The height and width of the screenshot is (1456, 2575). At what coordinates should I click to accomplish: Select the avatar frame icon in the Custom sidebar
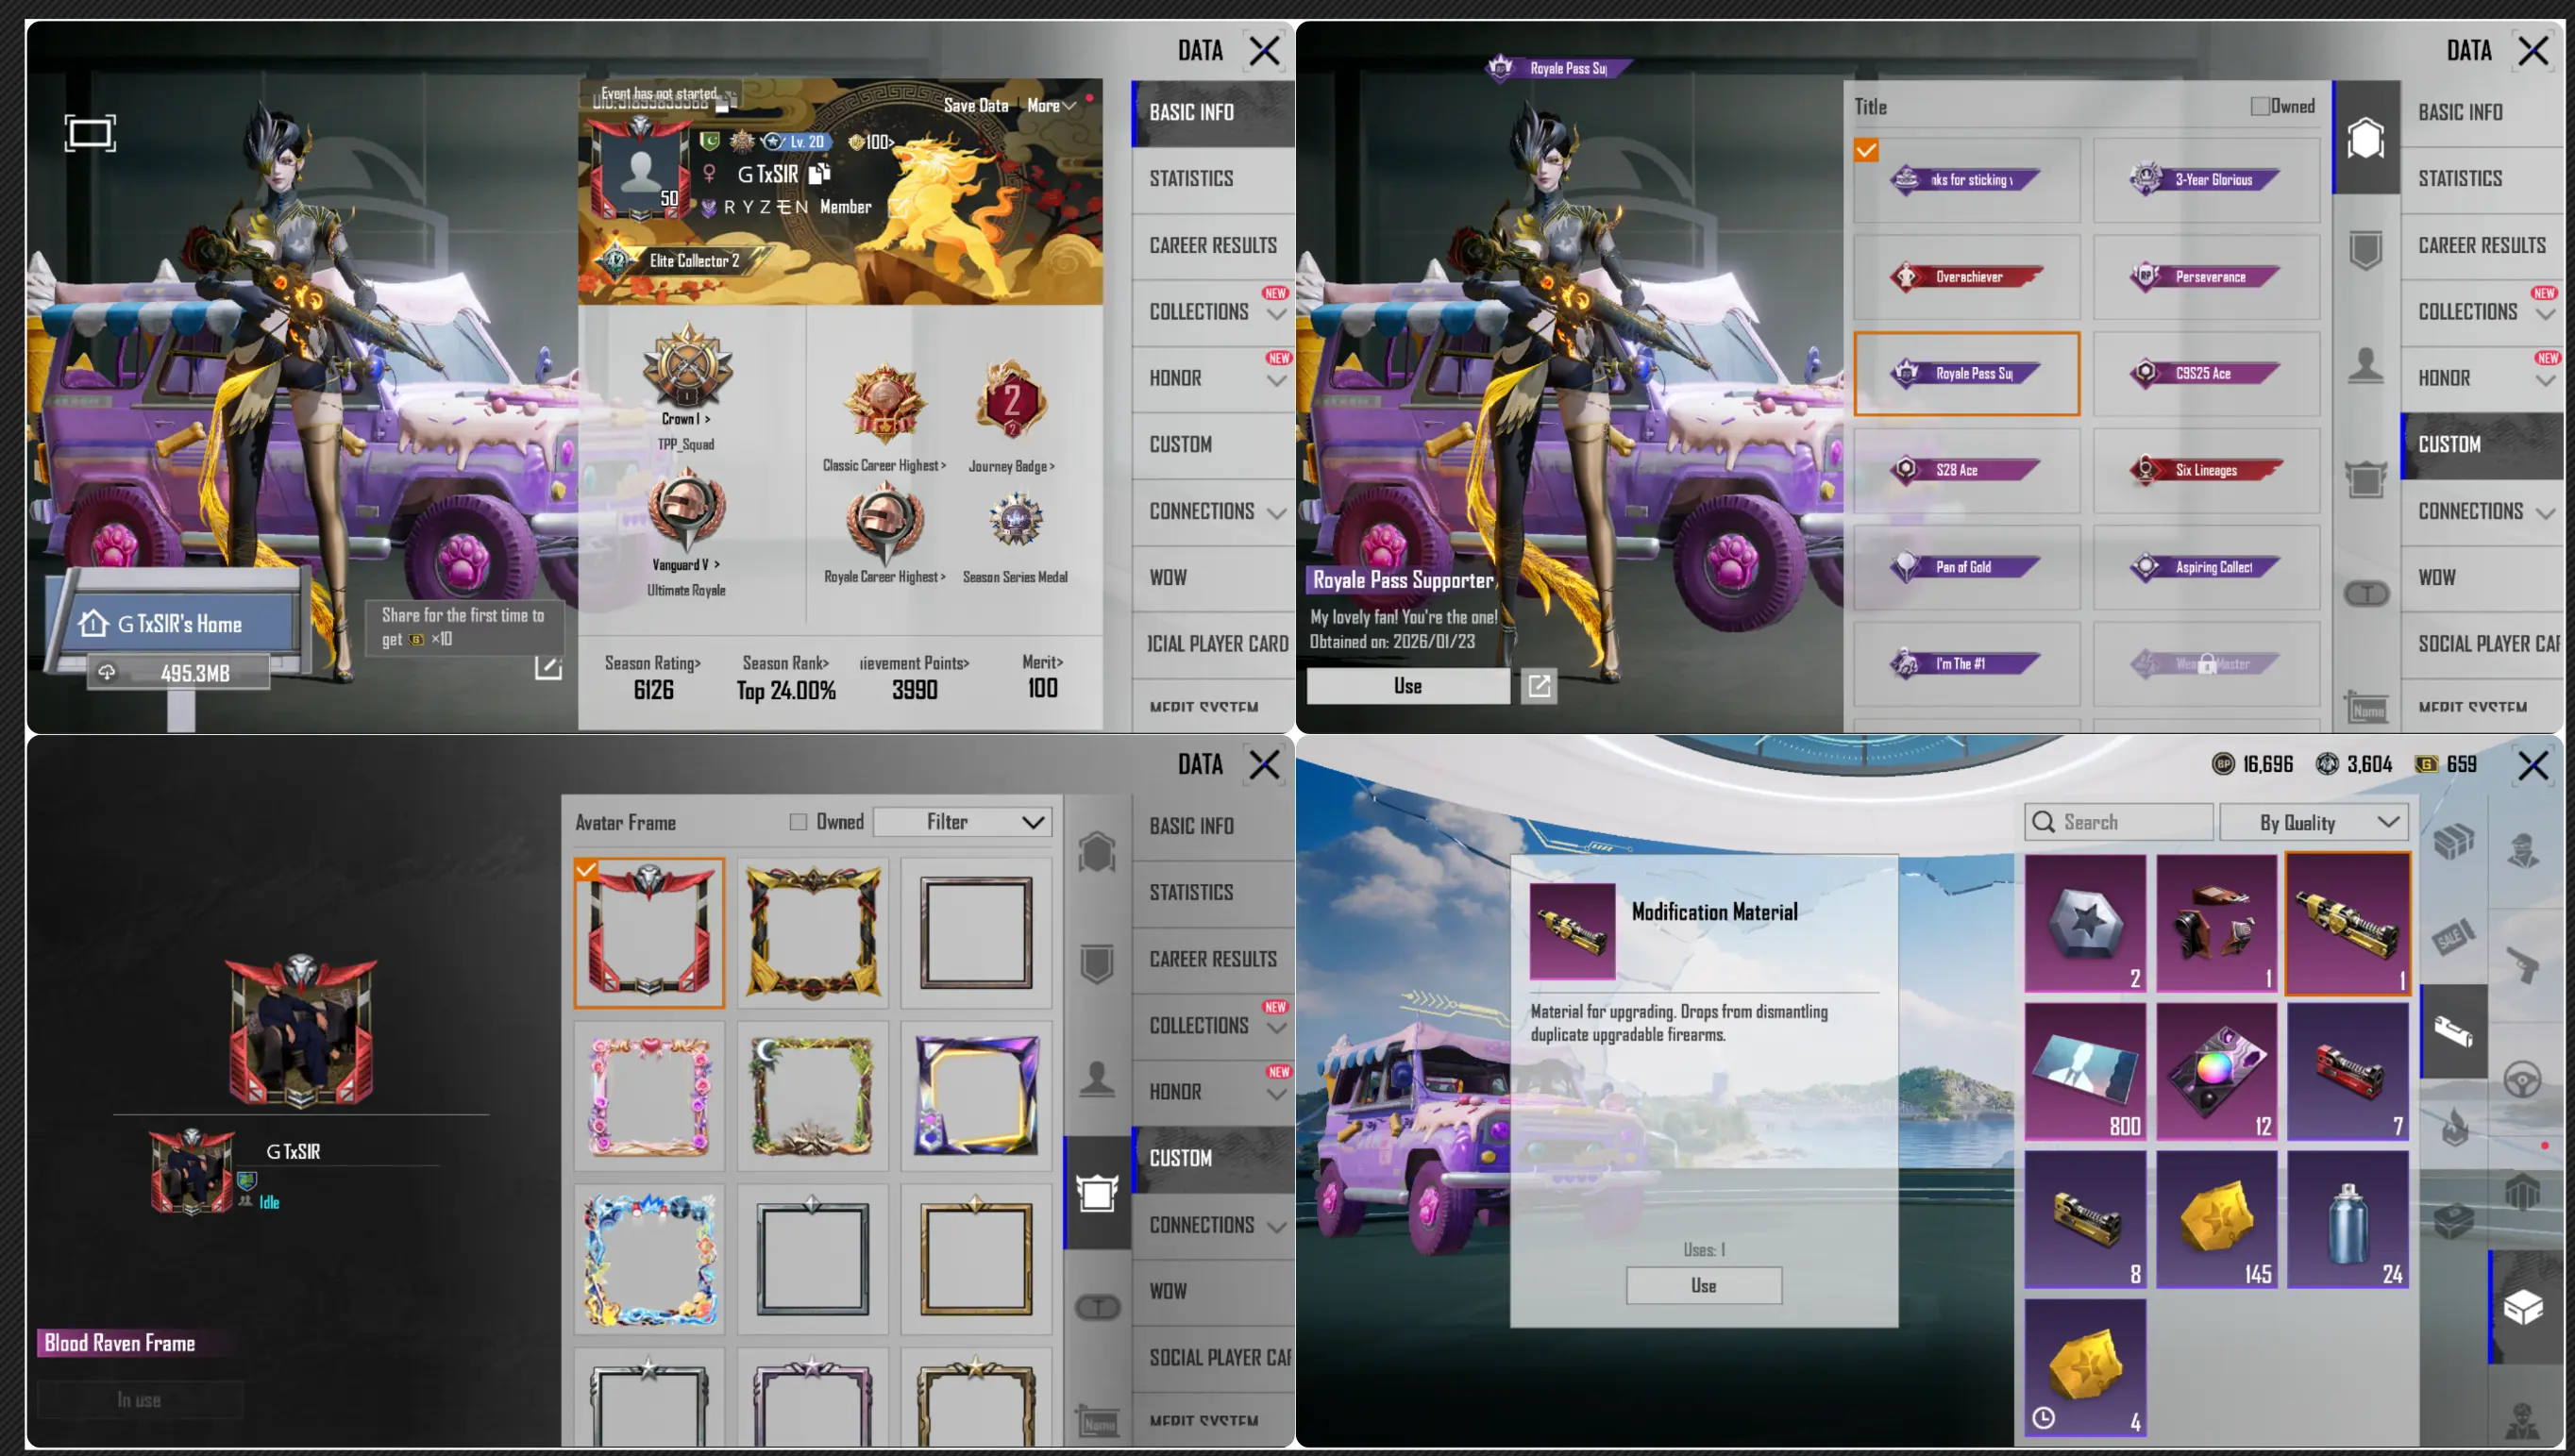pyautogui.click(x=1097, y=1192)
